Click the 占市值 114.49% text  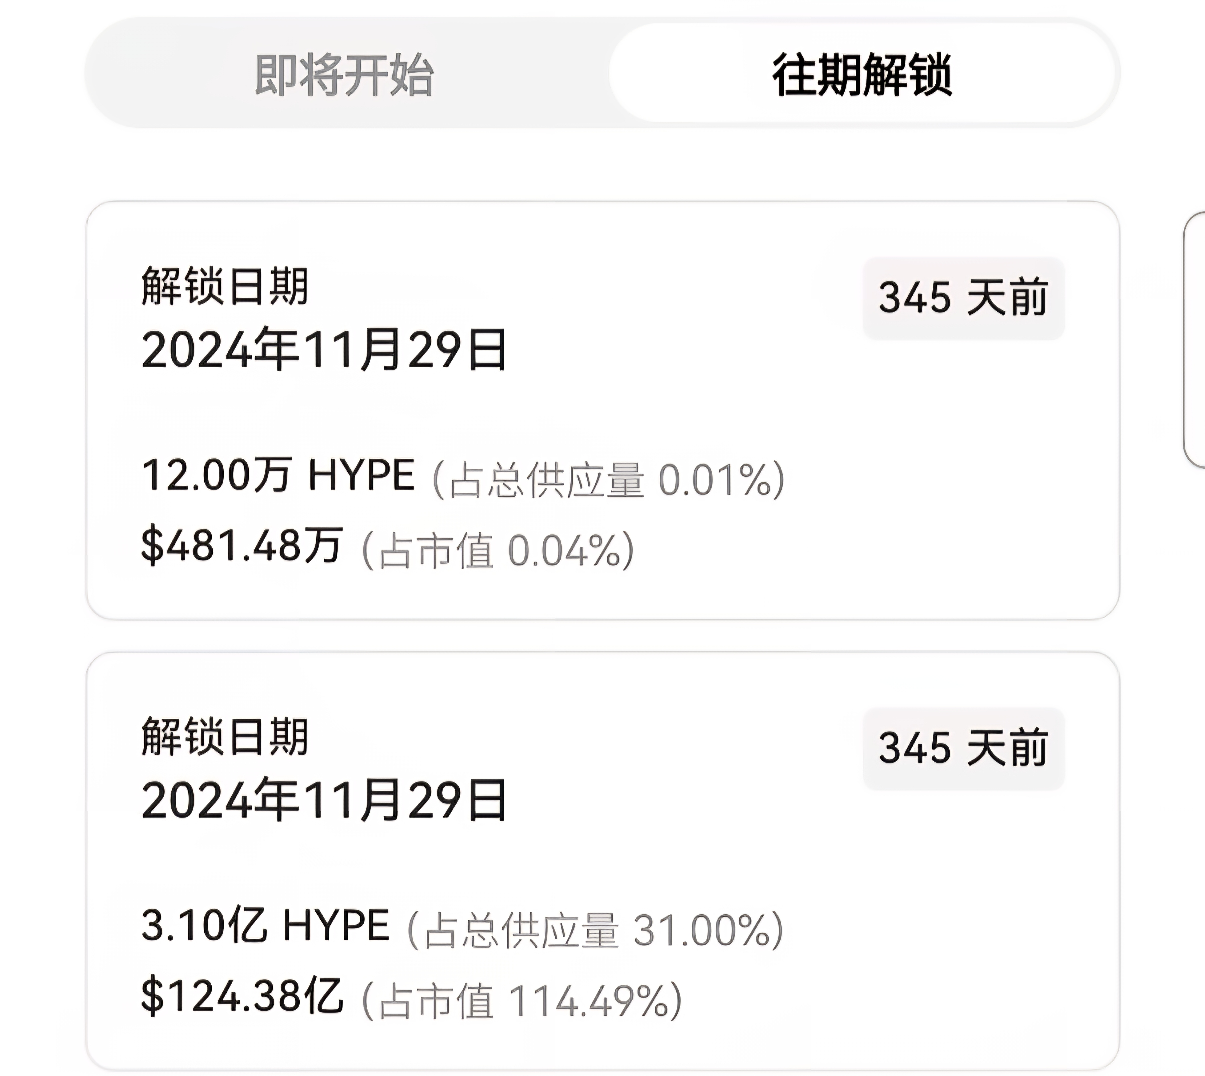521,1001
